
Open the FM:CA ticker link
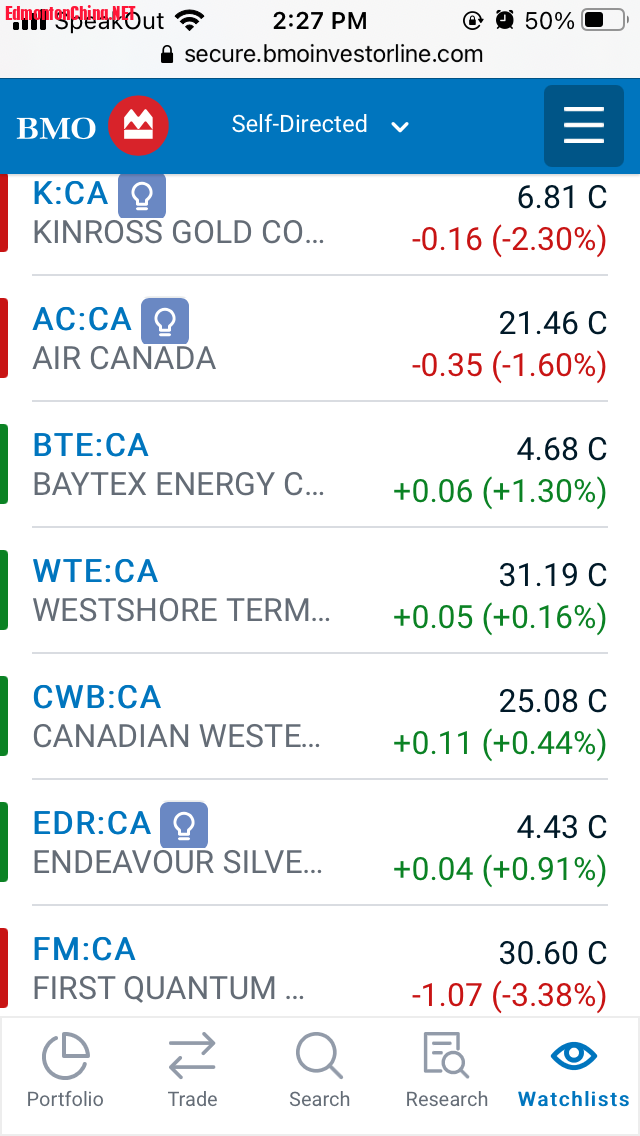click(x=84, y=949)
